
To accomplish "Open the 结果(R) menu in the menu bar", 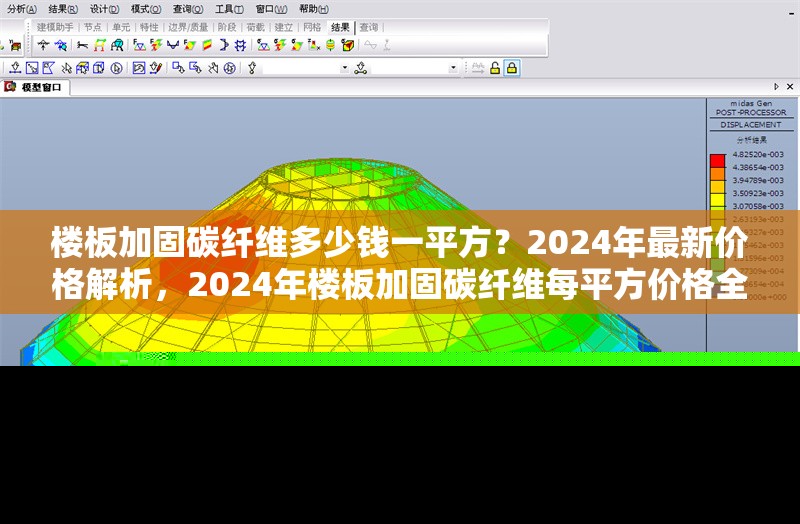I will [63, 9].
